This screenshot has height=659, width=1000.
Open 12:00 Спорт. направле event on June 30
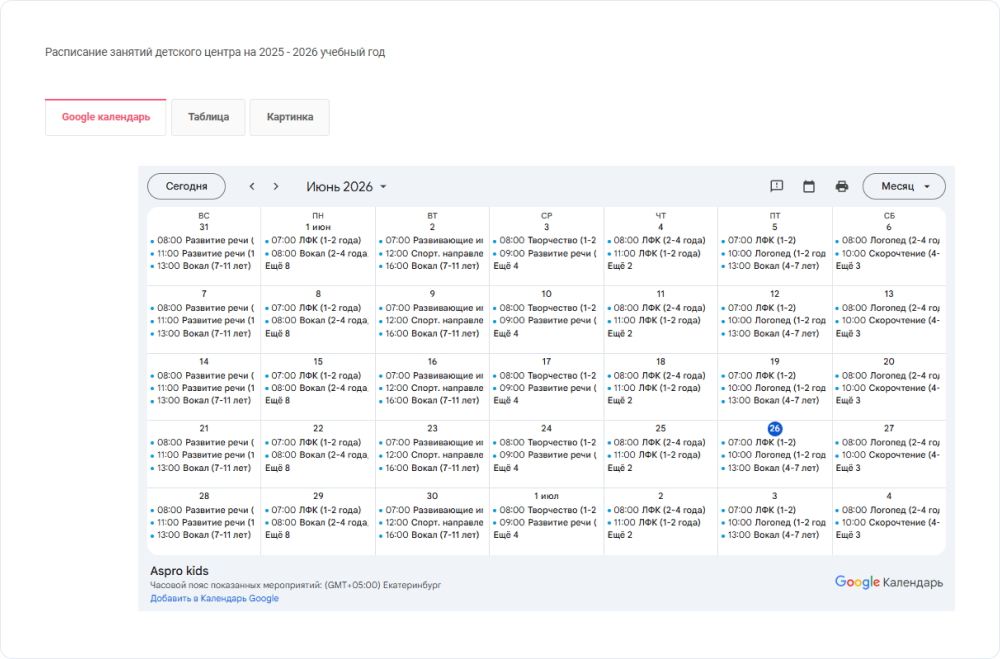click(x=431, y=522)
